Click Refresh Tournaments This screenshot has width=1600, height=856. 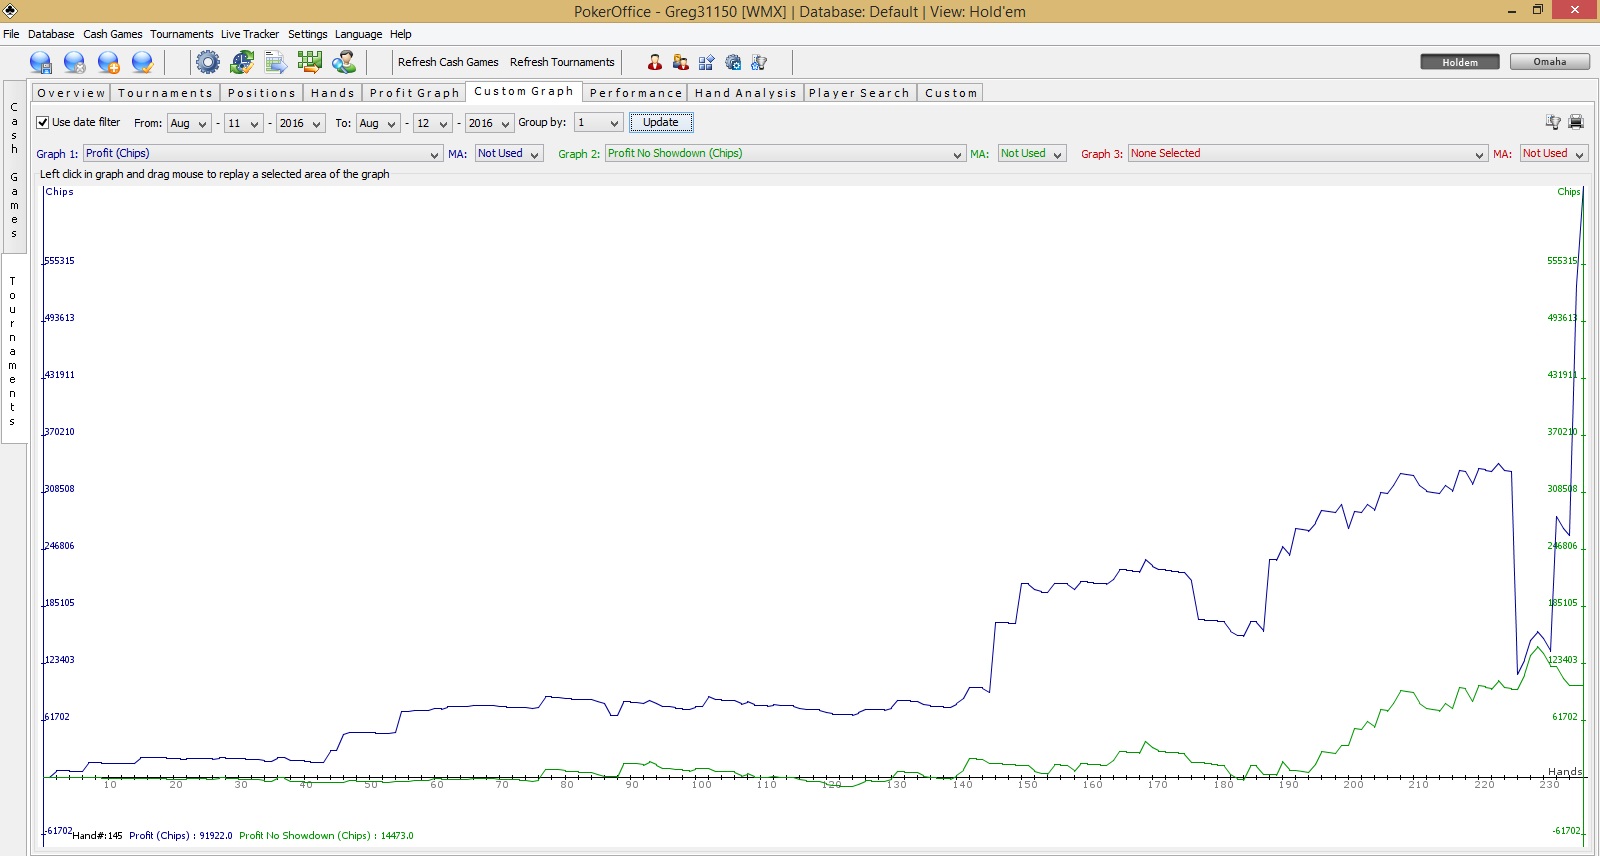tap(562, 62)
